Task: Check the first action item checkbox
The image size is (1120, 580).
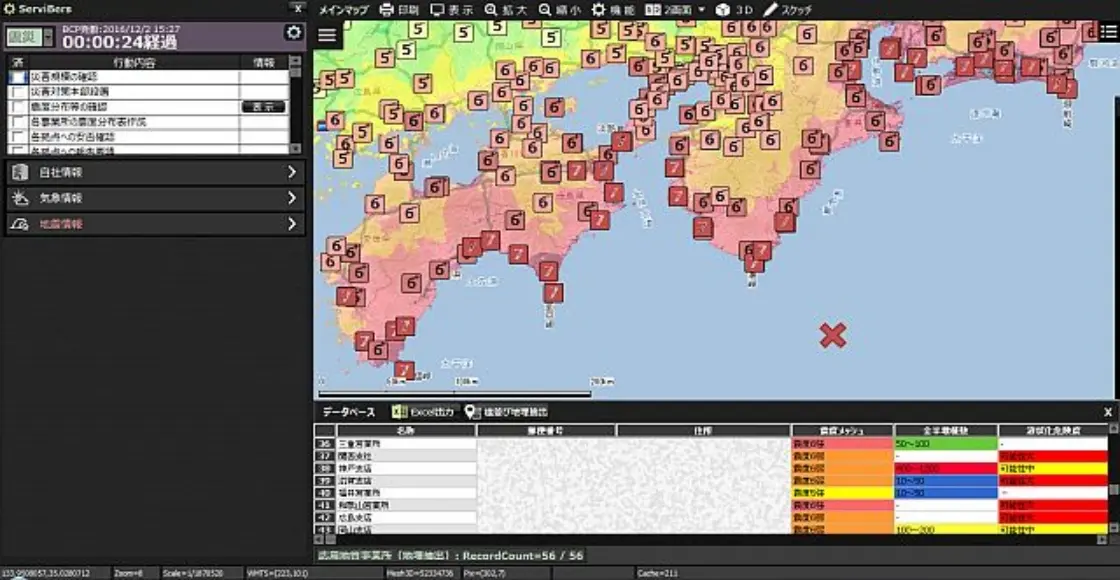Action: pyautogui.click(x=19, y=77)
